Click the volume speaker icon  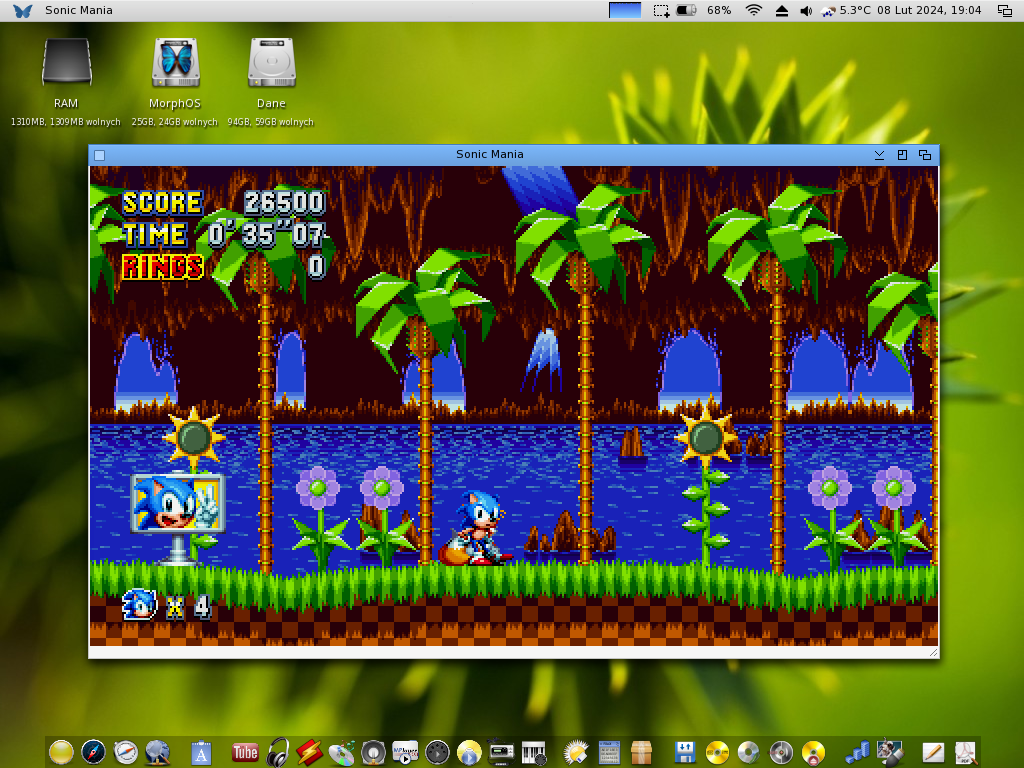(x=807, y=10)
